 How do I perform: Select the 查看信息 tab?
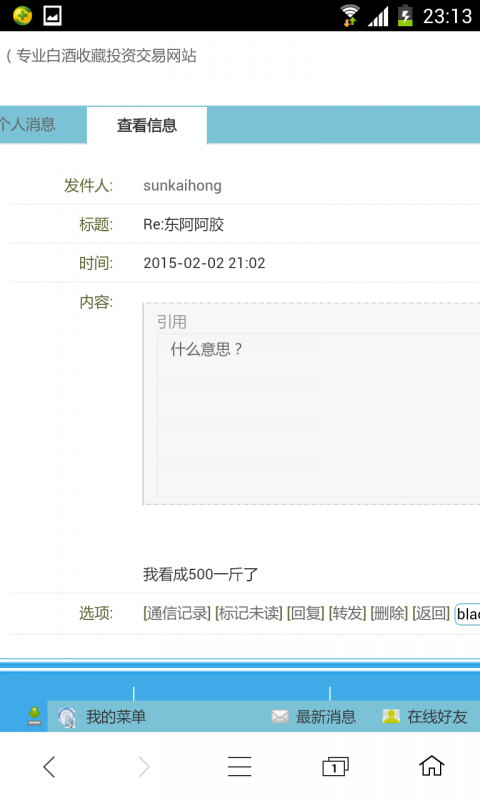click(147, 125)
